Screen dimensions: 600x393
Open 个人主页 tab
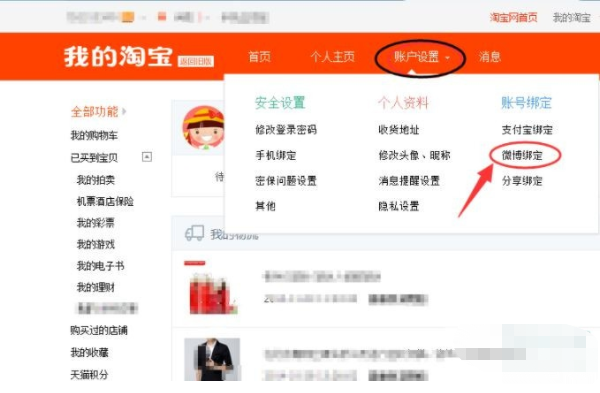(x=333, y=57)
